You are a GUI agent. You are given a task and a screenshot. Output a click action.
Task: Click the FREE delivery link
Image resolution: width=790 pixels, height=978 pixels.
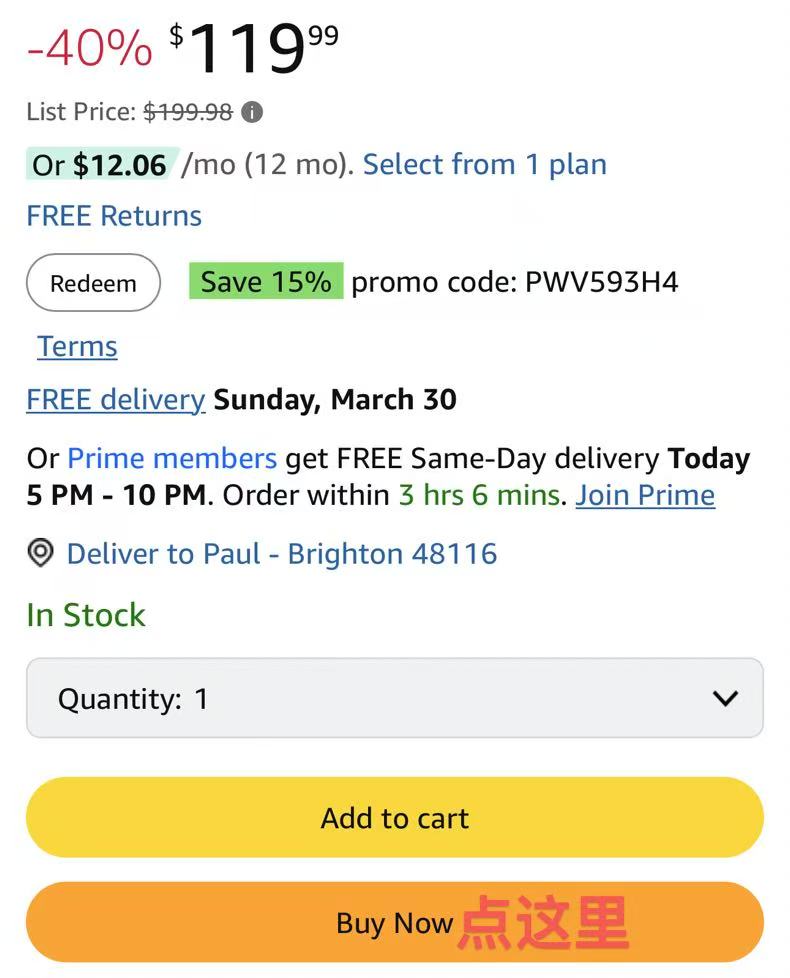(x=115, y=400)
